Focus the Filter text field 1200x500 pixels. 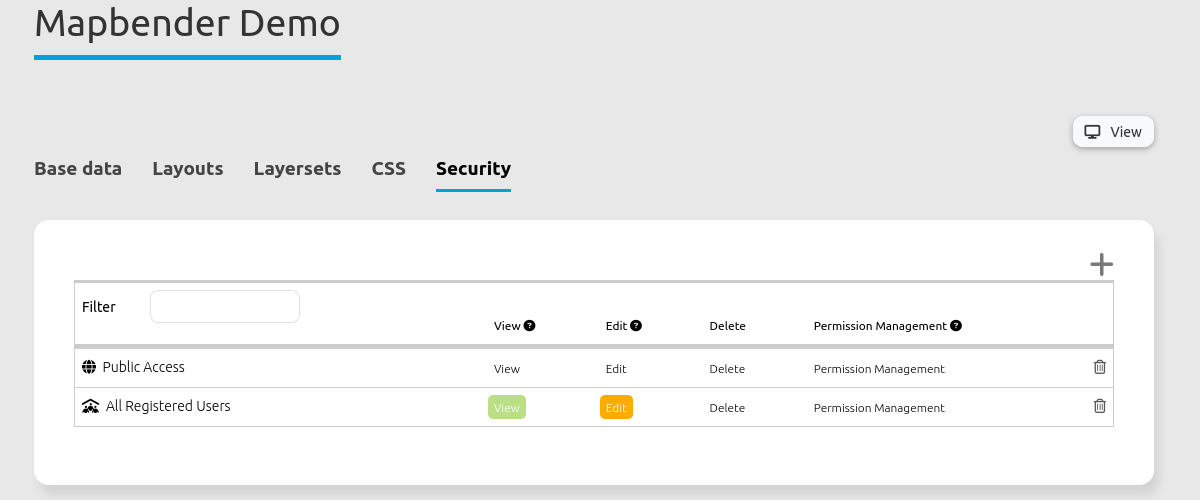click(225, 307)
